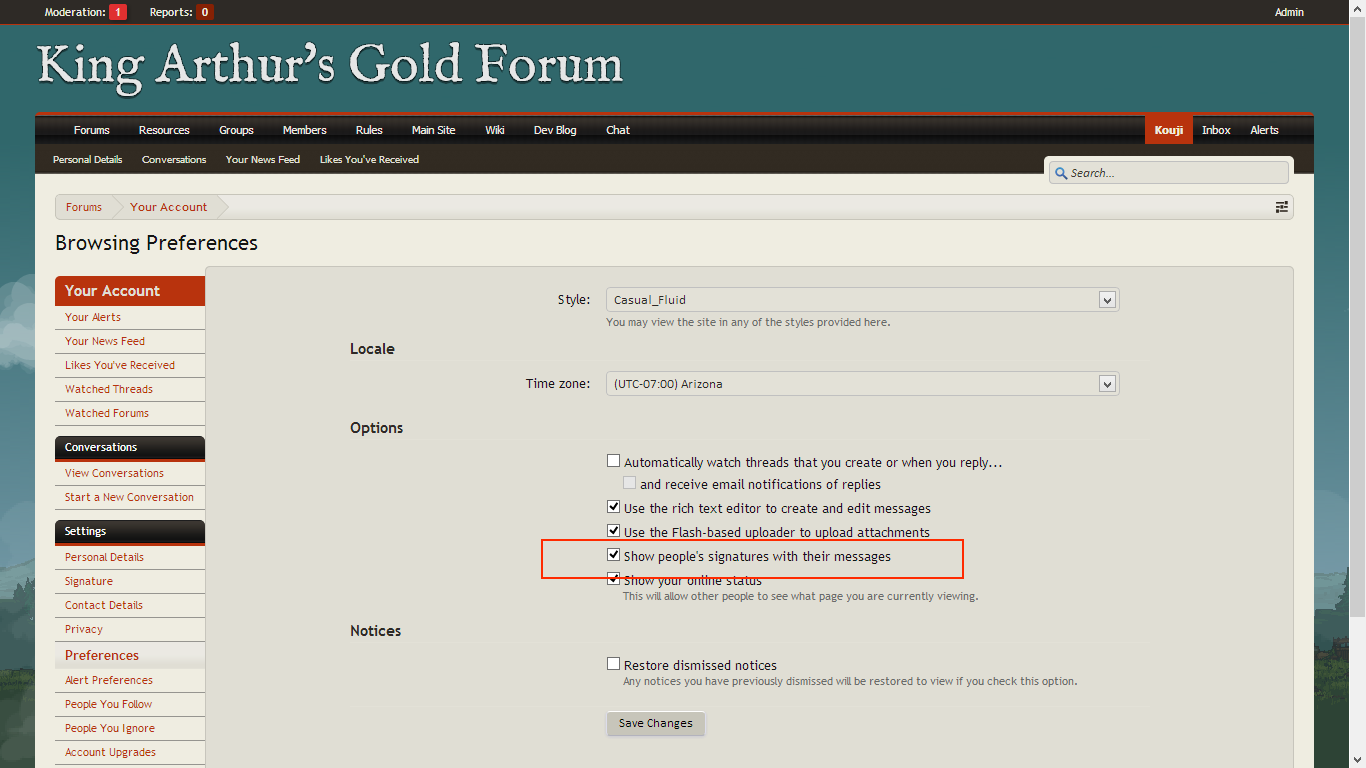Open the Dev Blog tab
The image size is (1366, 768).
pos(555,130)
